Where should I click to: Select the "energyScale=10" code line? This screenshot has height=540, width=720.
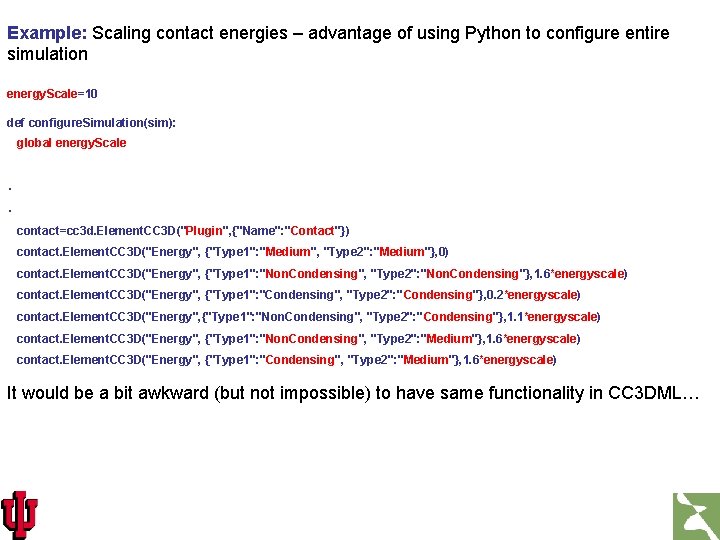52,94
